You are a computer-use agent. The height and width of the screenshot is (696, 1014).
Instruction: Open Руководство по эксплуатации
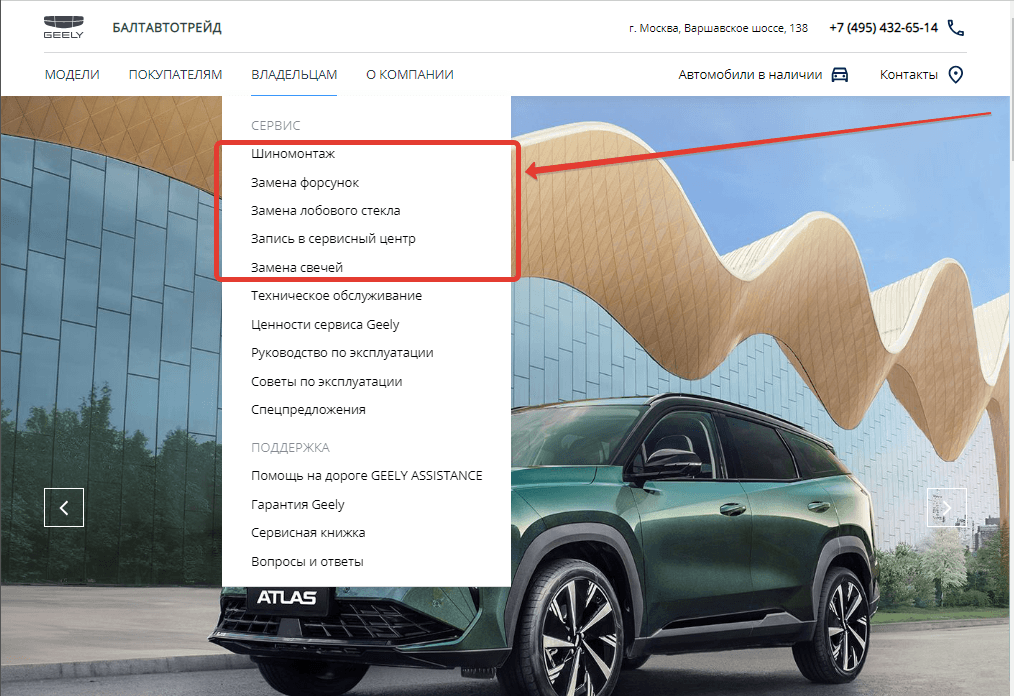pos(342,353)
